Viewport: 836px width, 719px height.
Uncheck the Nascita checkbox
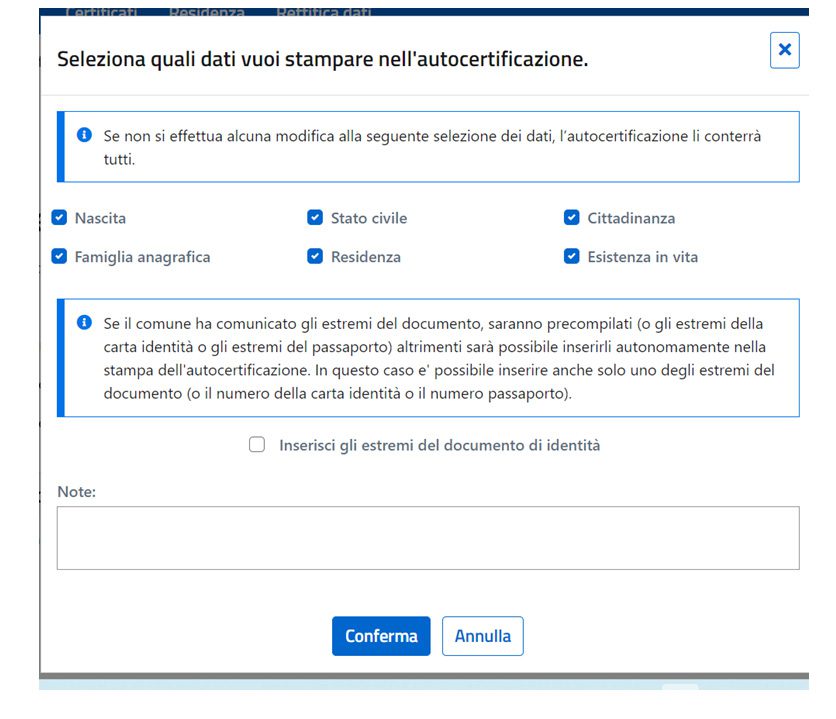(x=59, y=217)
